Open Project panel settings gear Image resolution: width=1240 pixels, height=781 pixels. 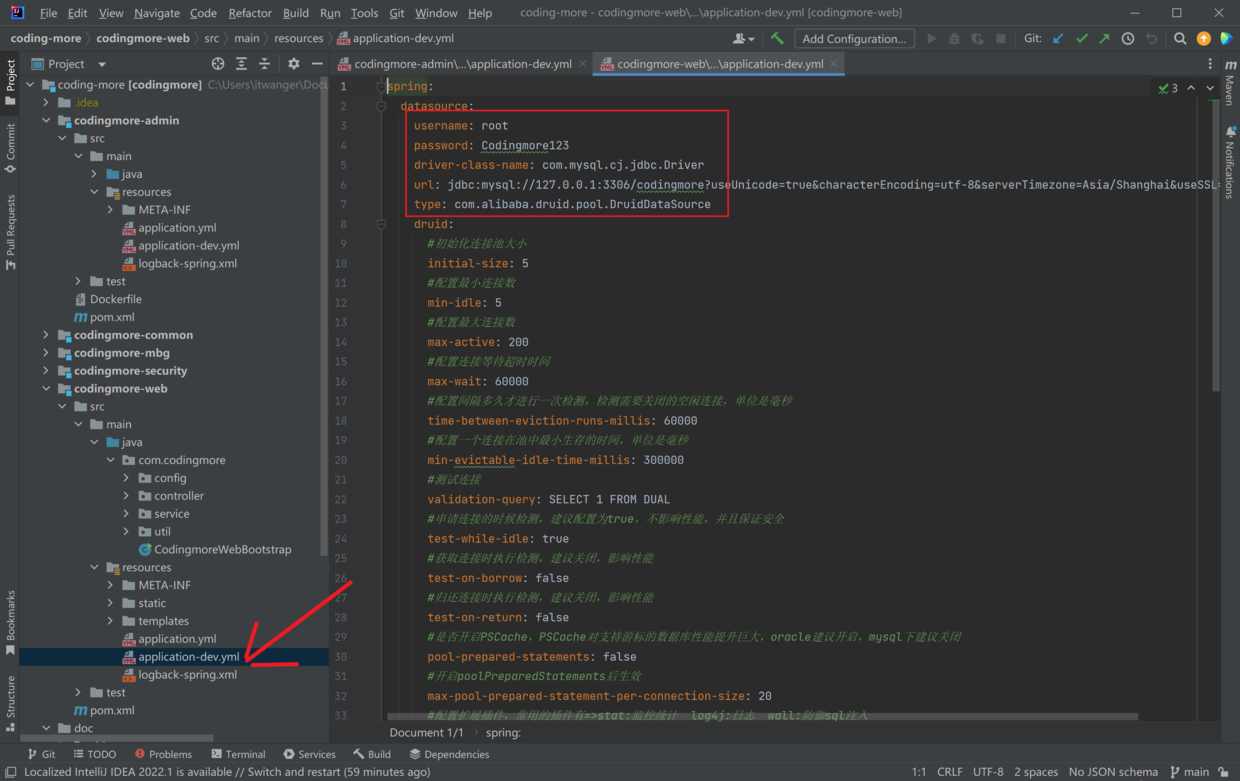click(294, 64)
